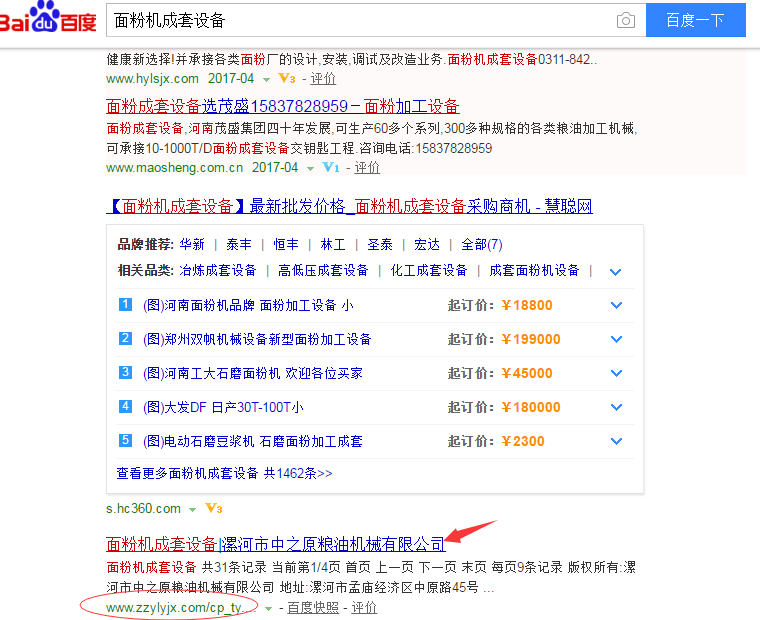The height and width of the screenshot is (620, 760).
Task: Expand the ¥180000 item chevron
Action: click(x=617, y=407)
